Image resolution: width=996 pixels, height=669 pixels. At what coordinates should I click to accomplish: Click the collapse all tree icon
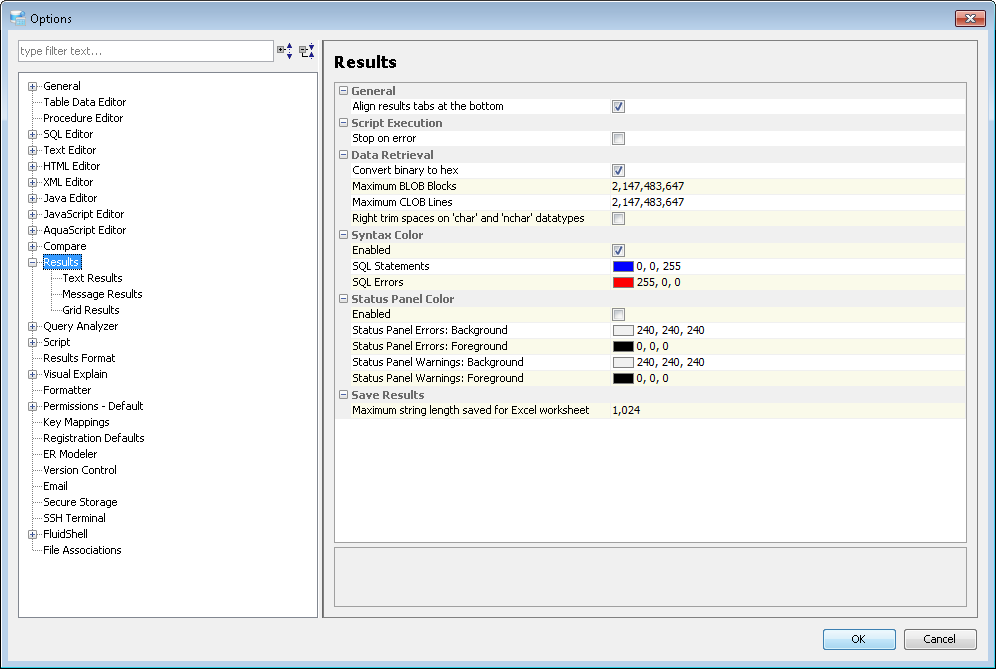coord(307,51)
